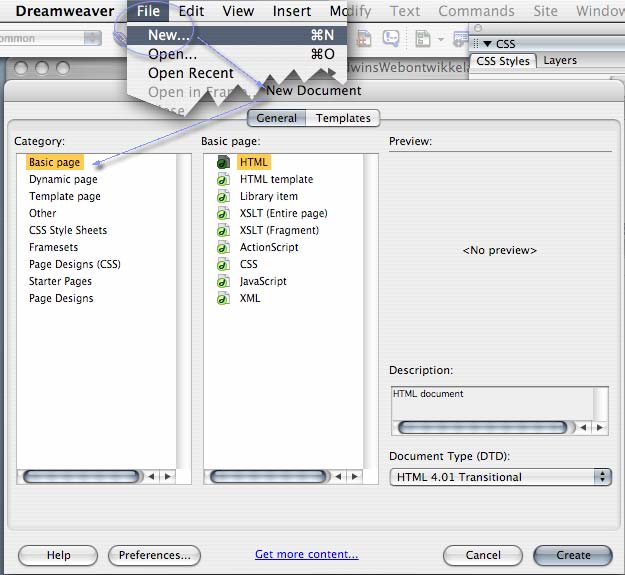Click the Create button
The image size is (625, 575).
(x=573, y=555)
